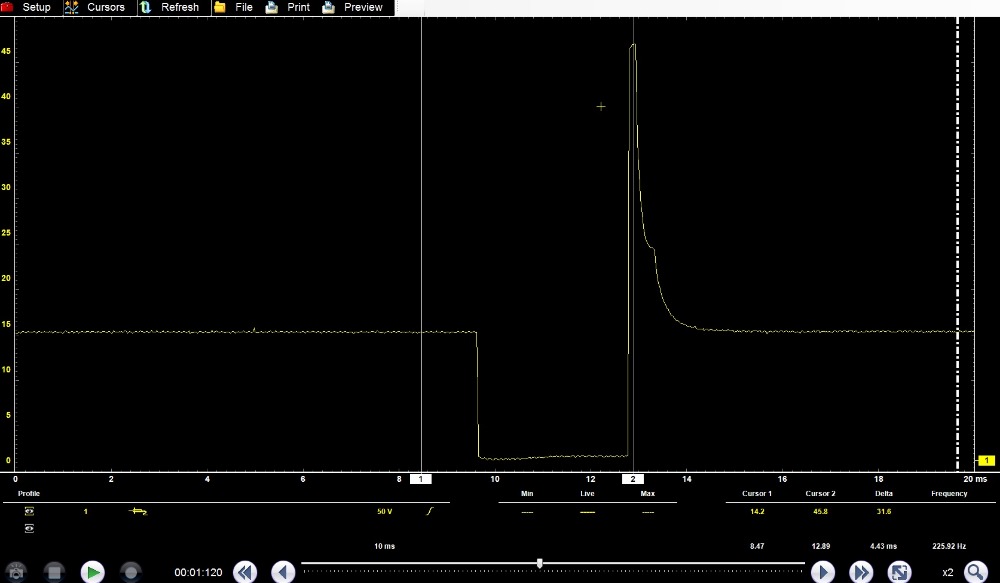This screenshot has height=583, width=1000.
Task: Toggle second channel visibility eye icon
Action: click(29, 528)
